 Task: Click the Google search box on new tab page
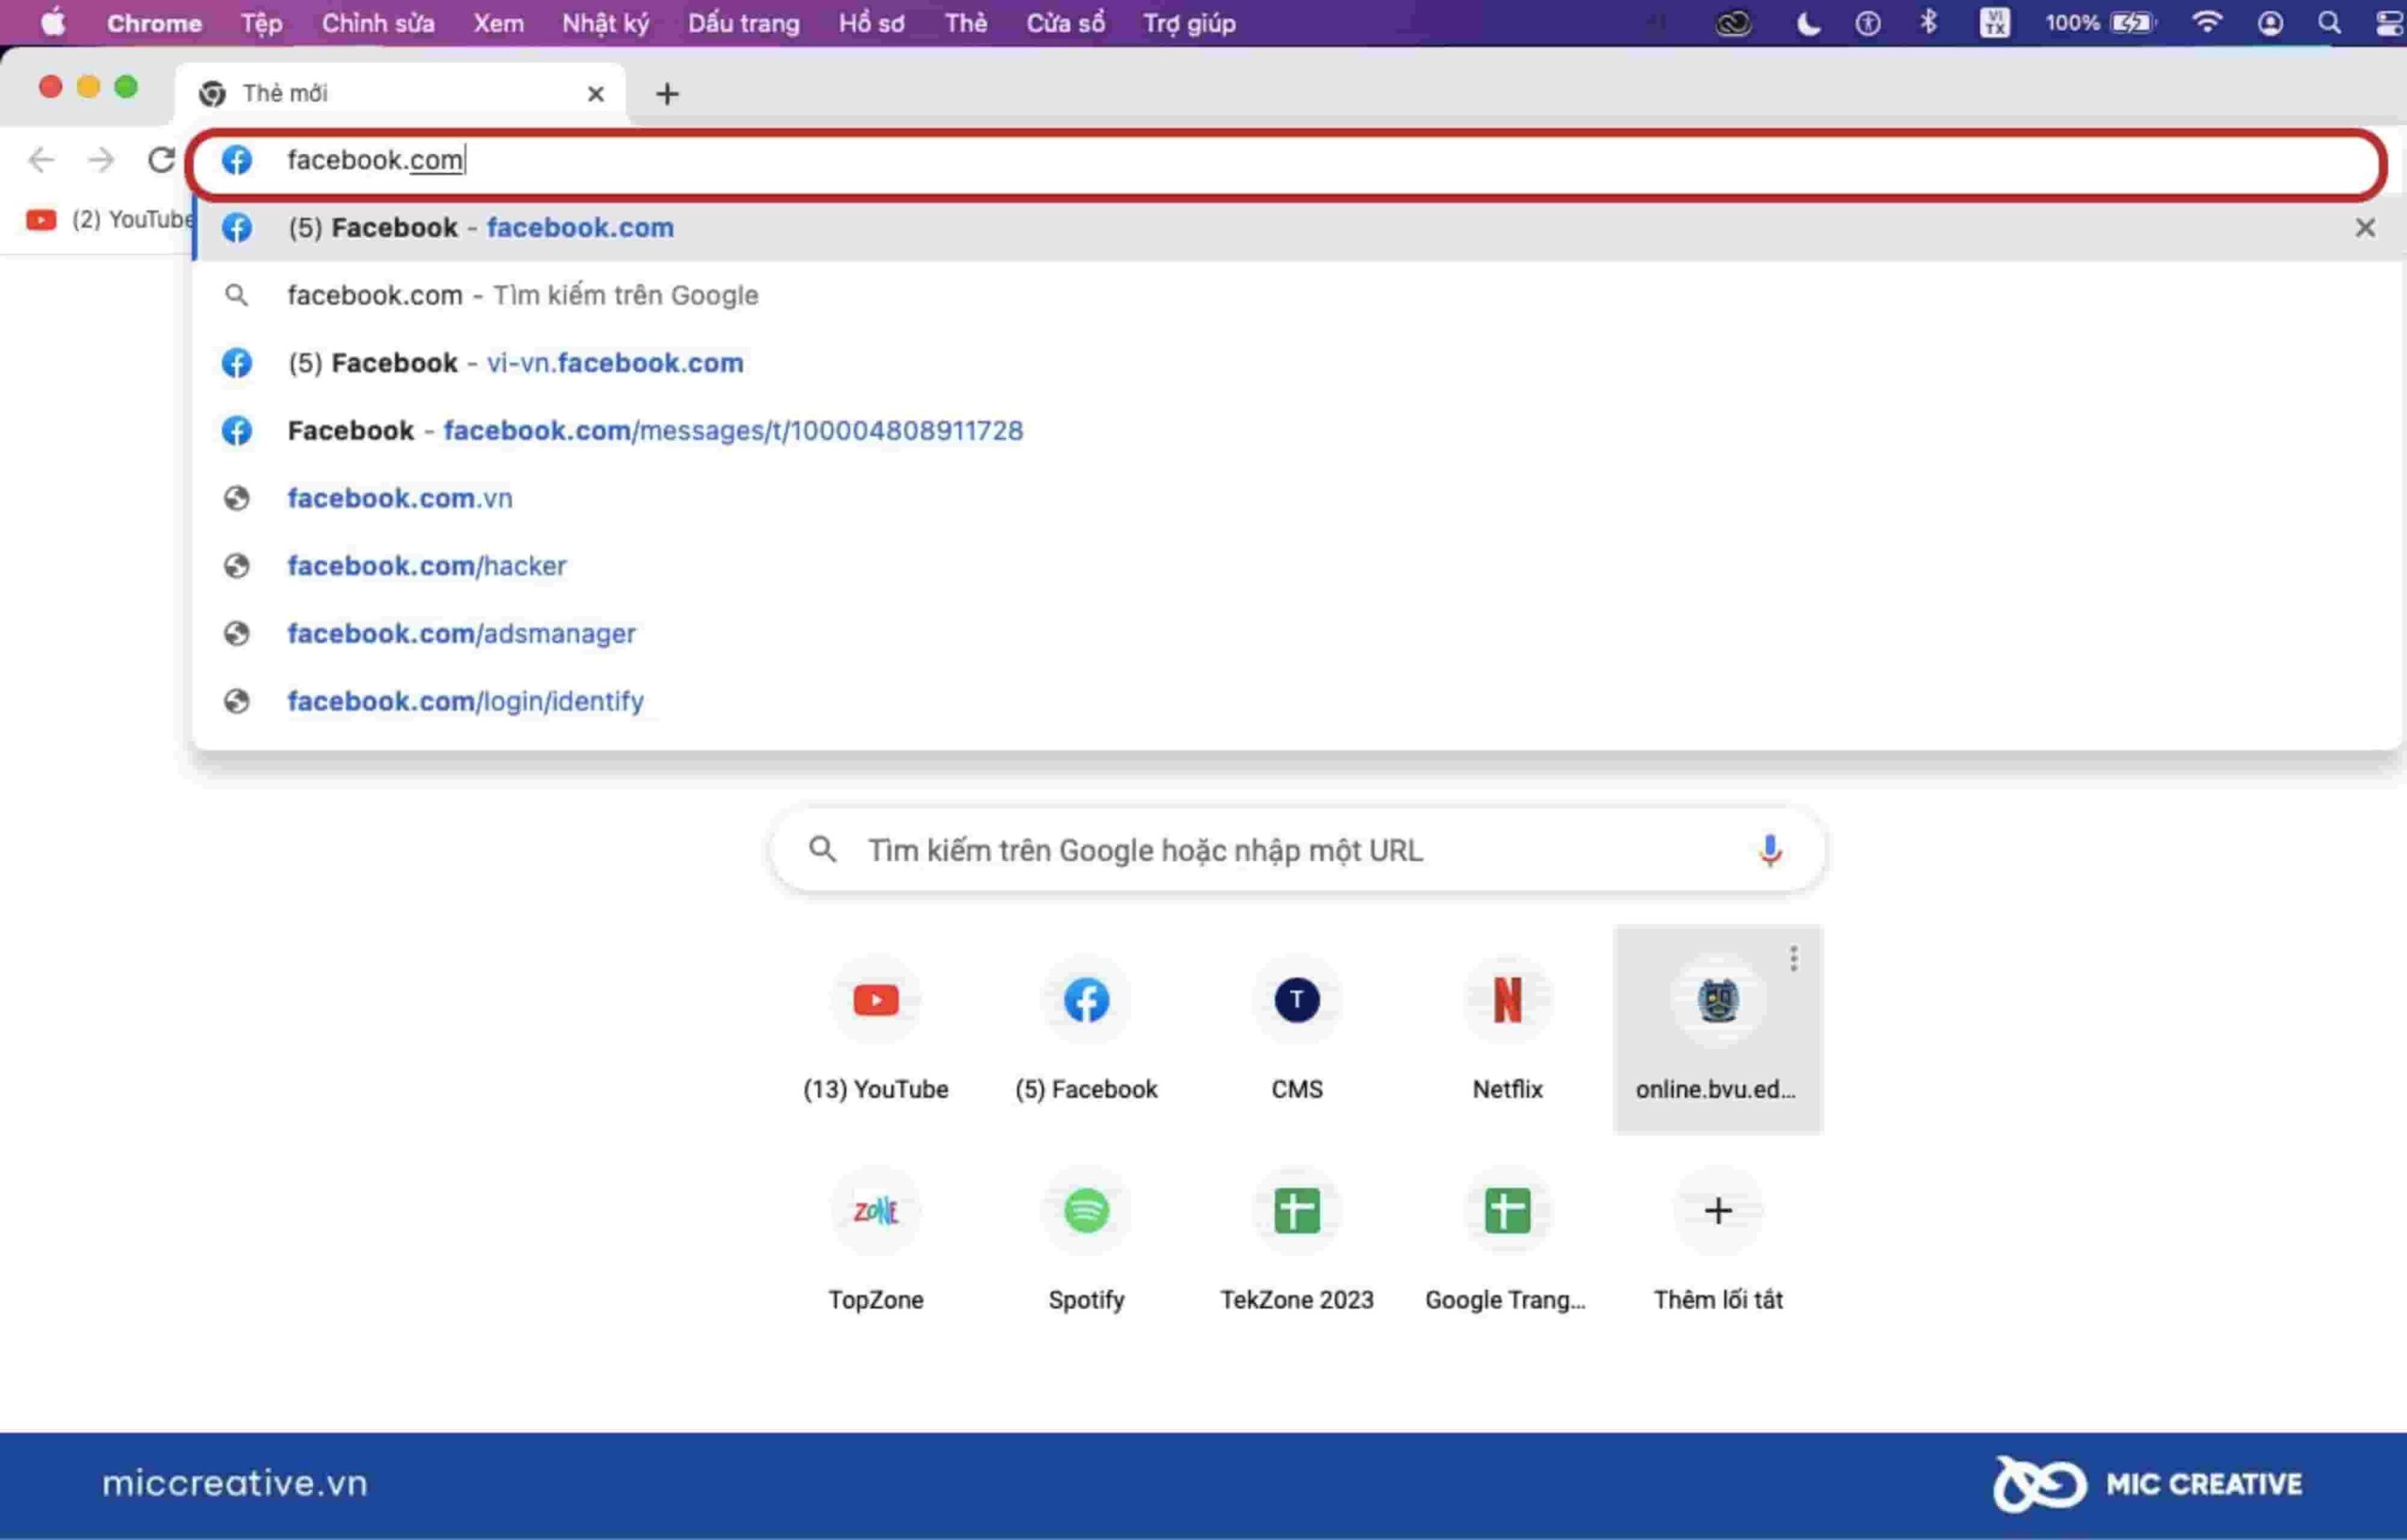[1297, 850]
